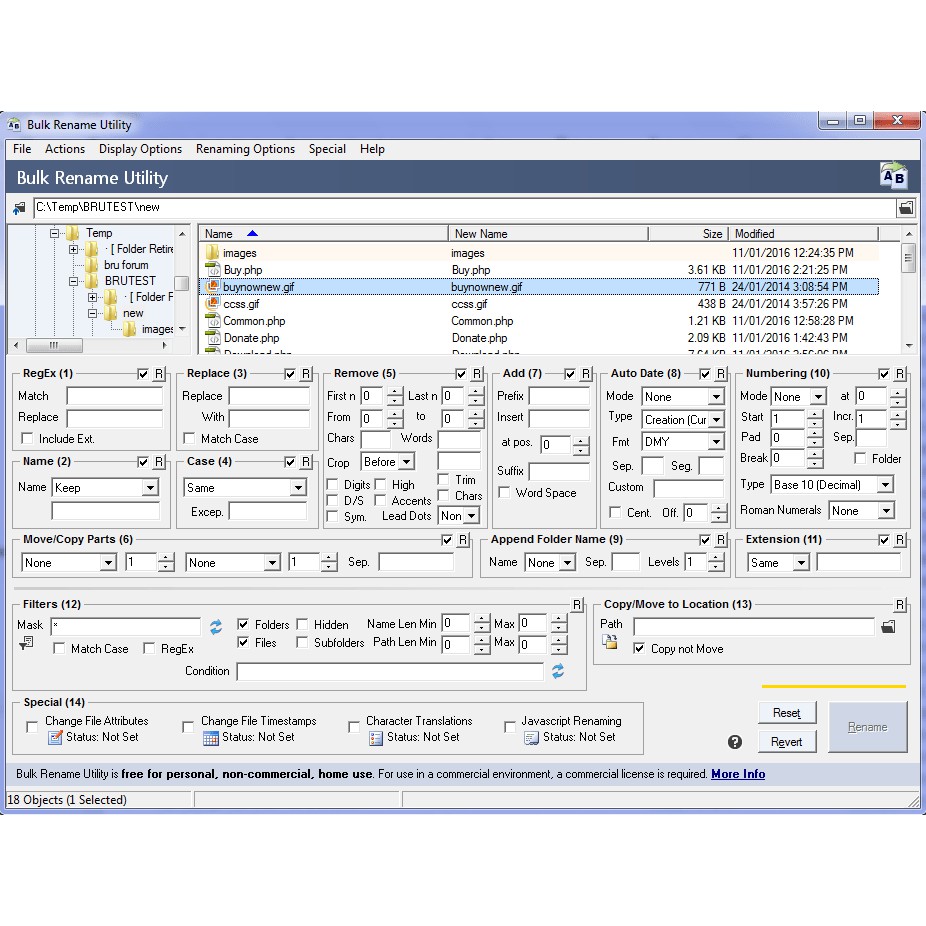Click the Change File Timestamps calendar icon
The width and height of the screenshot is (926, 926).
(210, 738)
